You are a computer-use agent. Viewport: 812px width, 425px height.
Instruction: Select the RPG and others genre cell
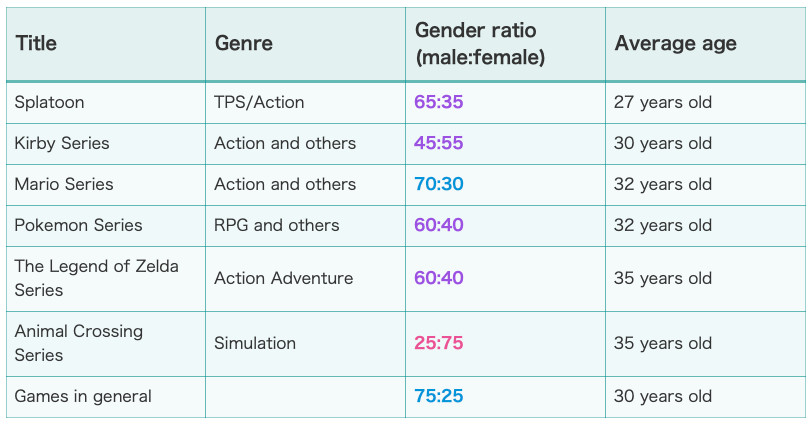click(277, 225)
